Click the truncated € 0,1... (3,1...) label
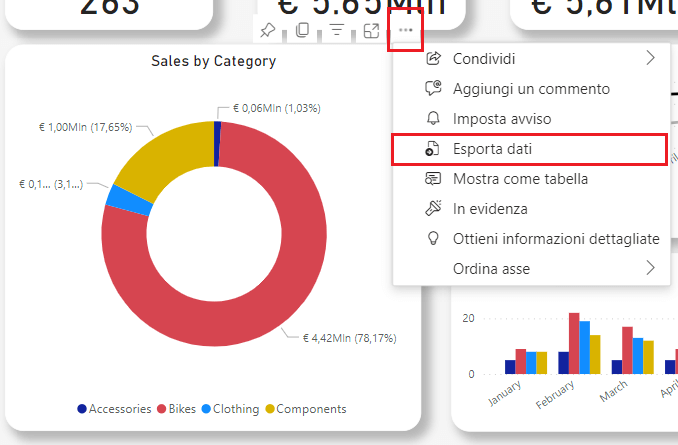 click(x=51, y=185)
